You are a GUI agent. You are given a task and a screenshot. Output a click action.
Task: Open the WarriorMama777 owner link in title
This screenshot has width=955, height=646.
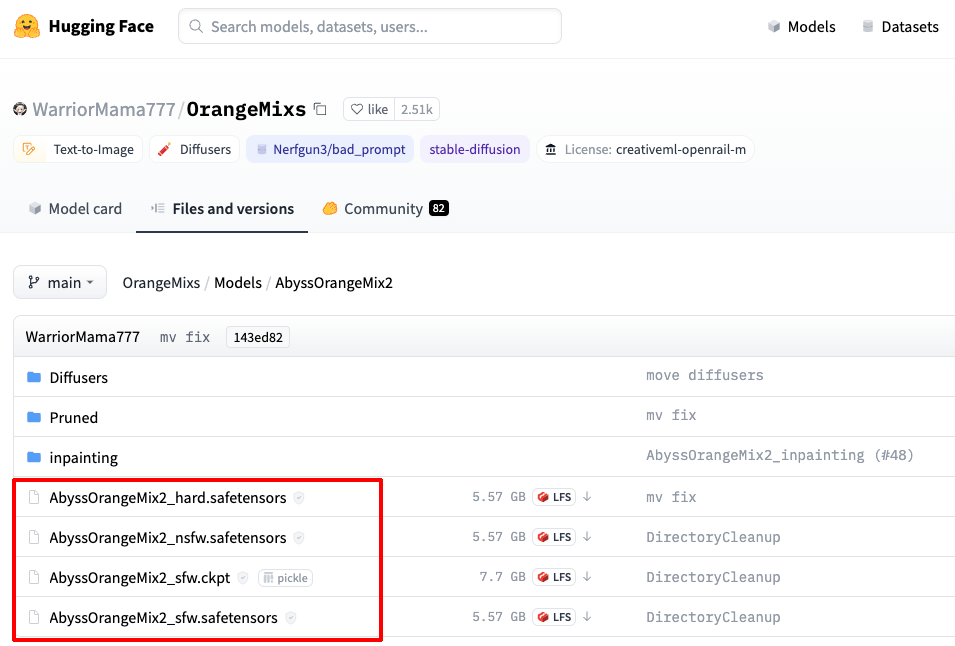pyautogui.click(x=104, y=109)
